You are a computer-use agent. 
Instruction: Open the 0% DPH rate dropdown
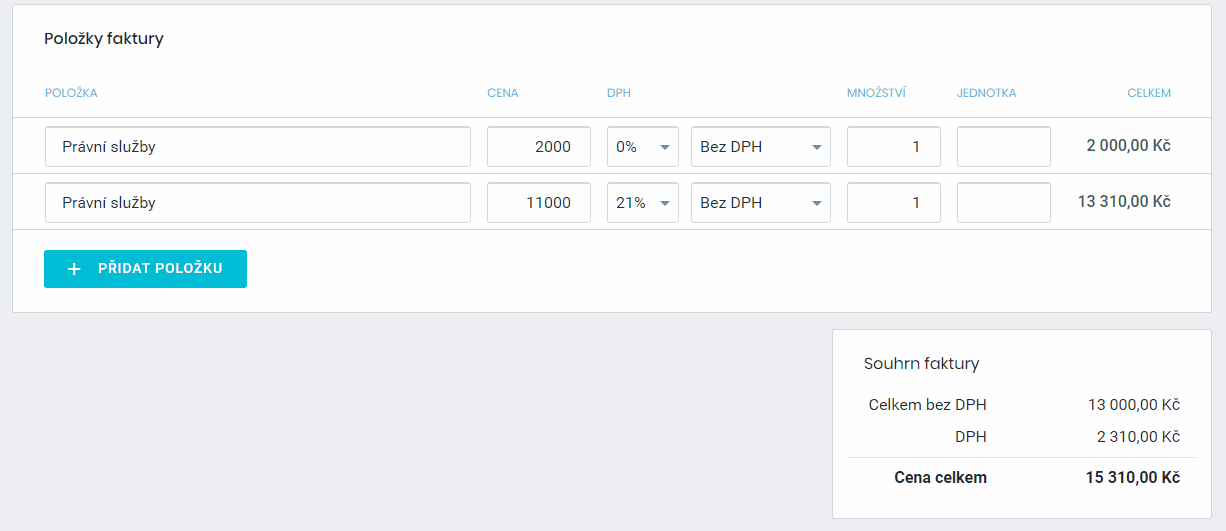click(x=643, y=147)
